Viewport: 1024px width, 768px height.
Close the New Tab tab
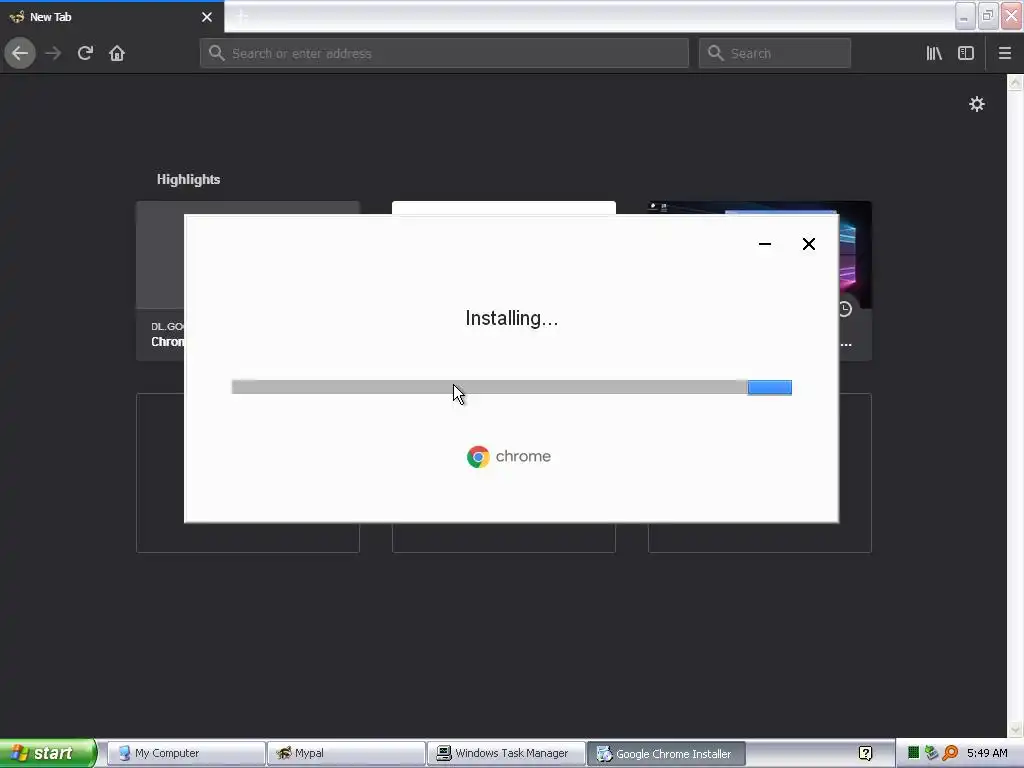207,17
